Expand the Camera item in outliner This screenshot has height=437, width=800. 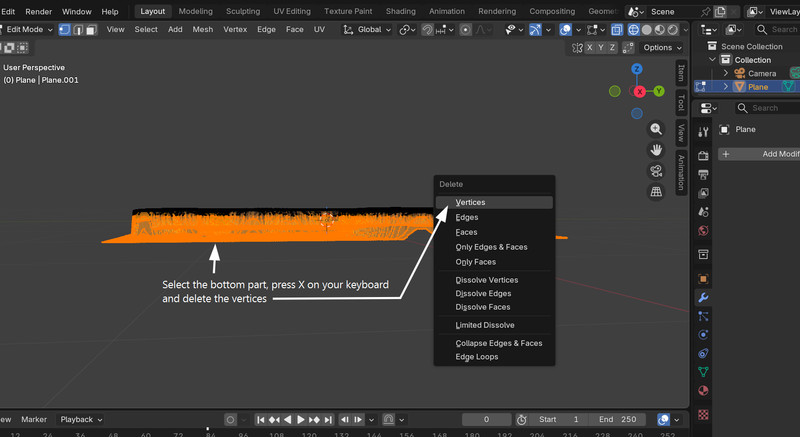coord(726,73)
